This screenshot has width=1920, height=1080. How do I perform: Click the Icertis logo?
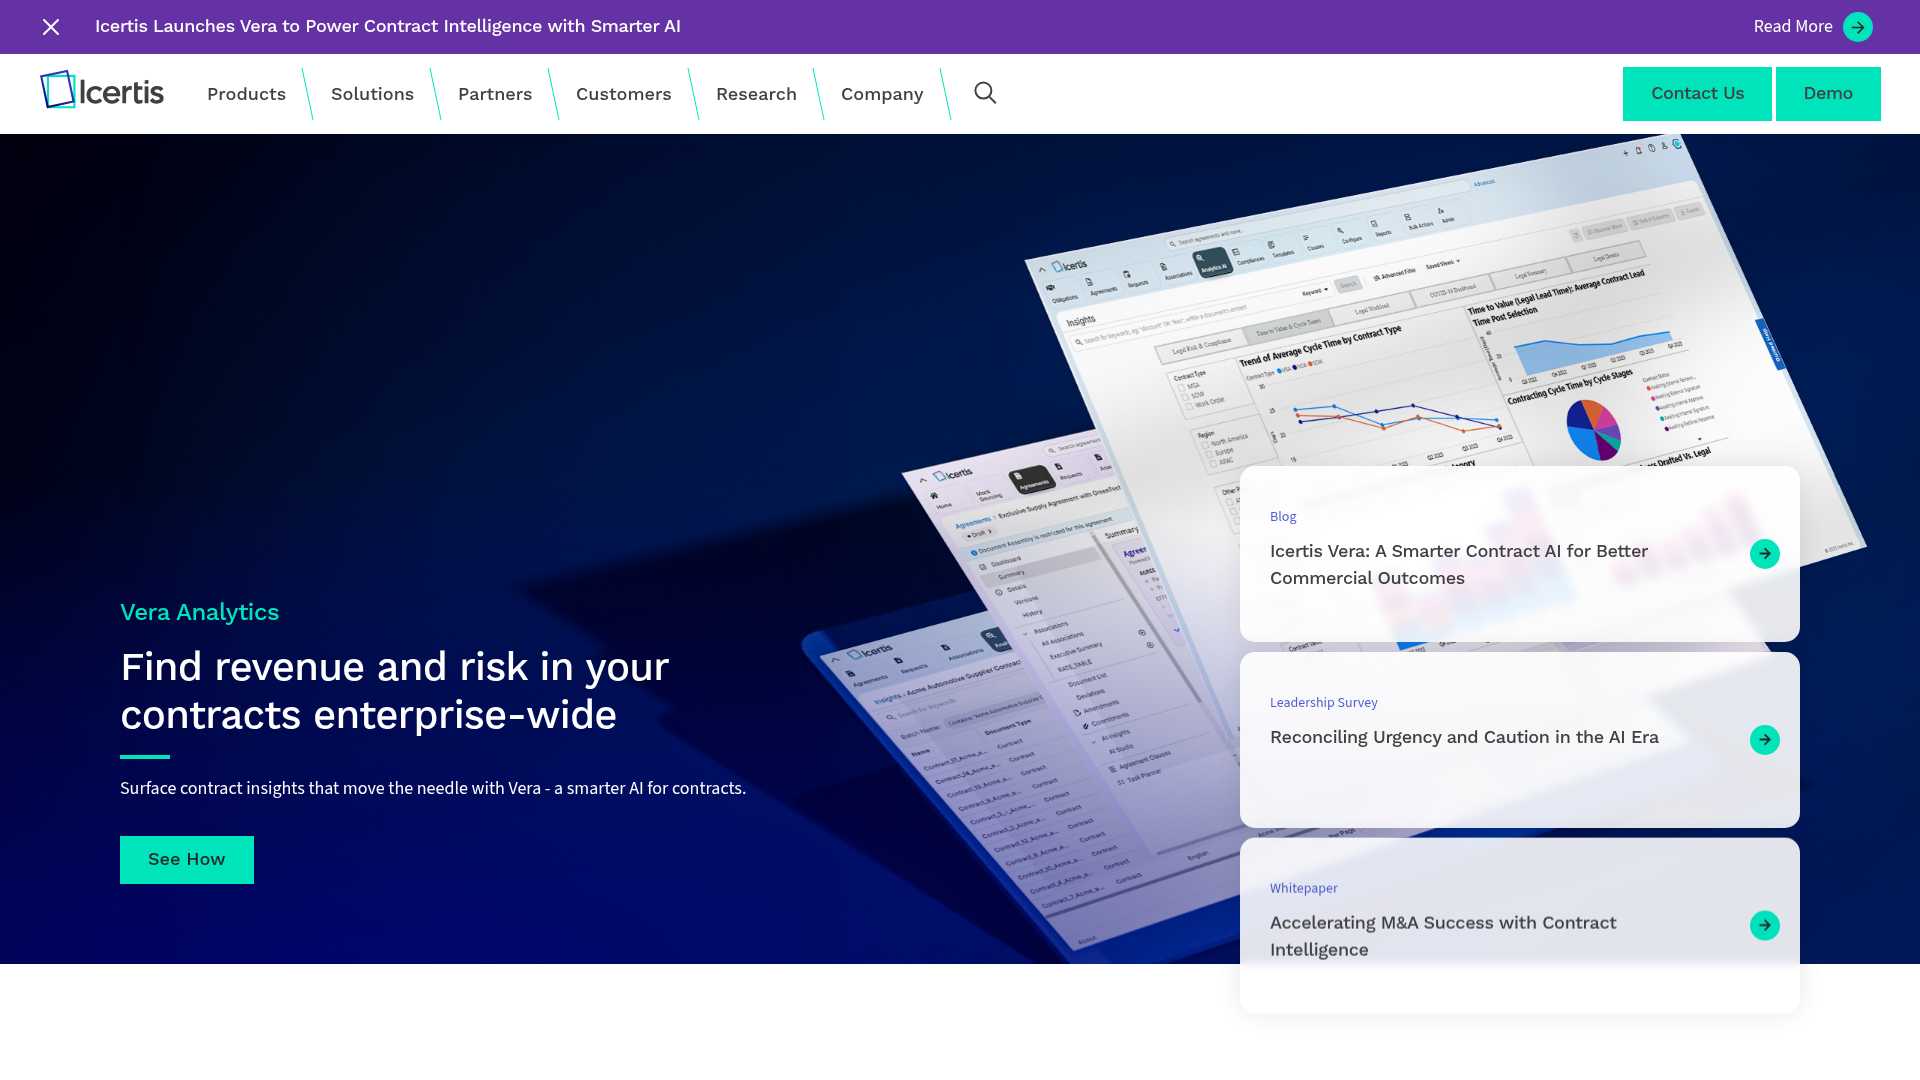(101, 90)
